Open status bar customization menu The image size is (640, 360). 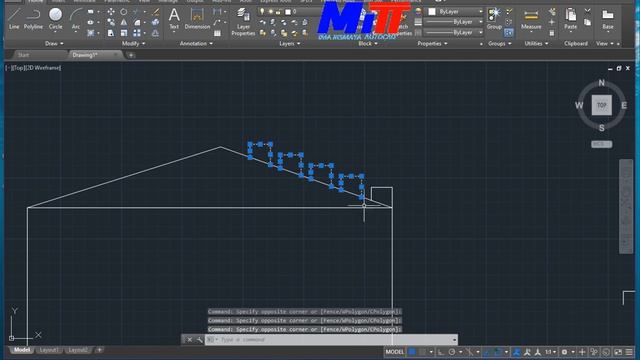(629, 352)
